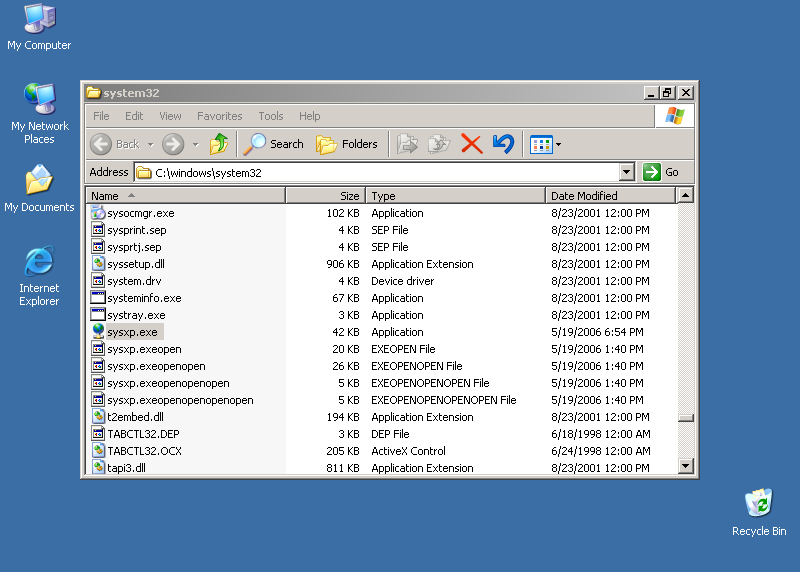Open the View menu
800x572 pixels.
[x=170, y=116]
